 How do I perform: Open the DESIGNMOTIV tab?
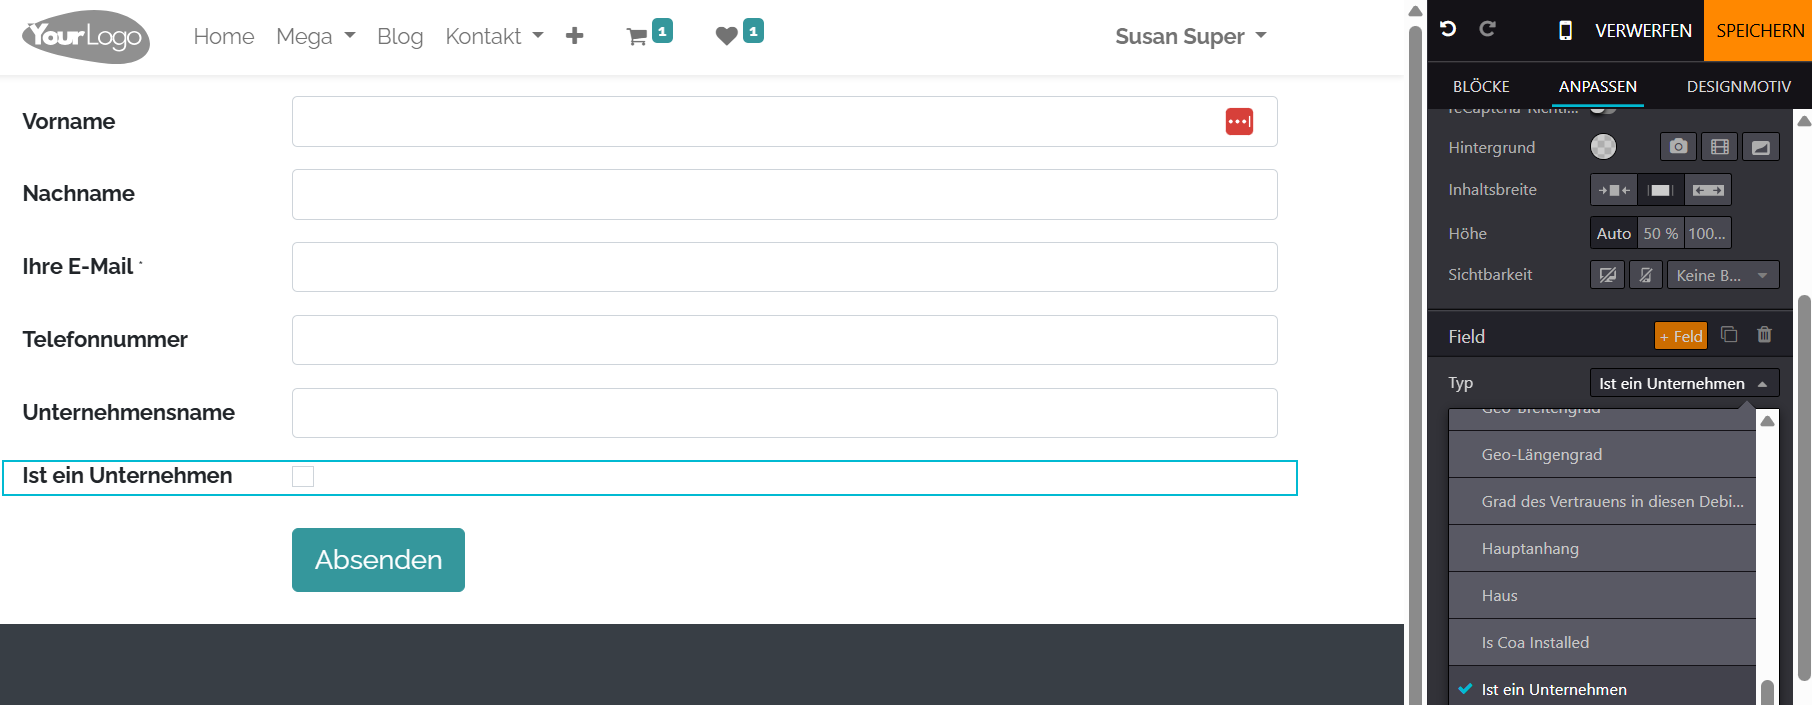click(1738, 87)
